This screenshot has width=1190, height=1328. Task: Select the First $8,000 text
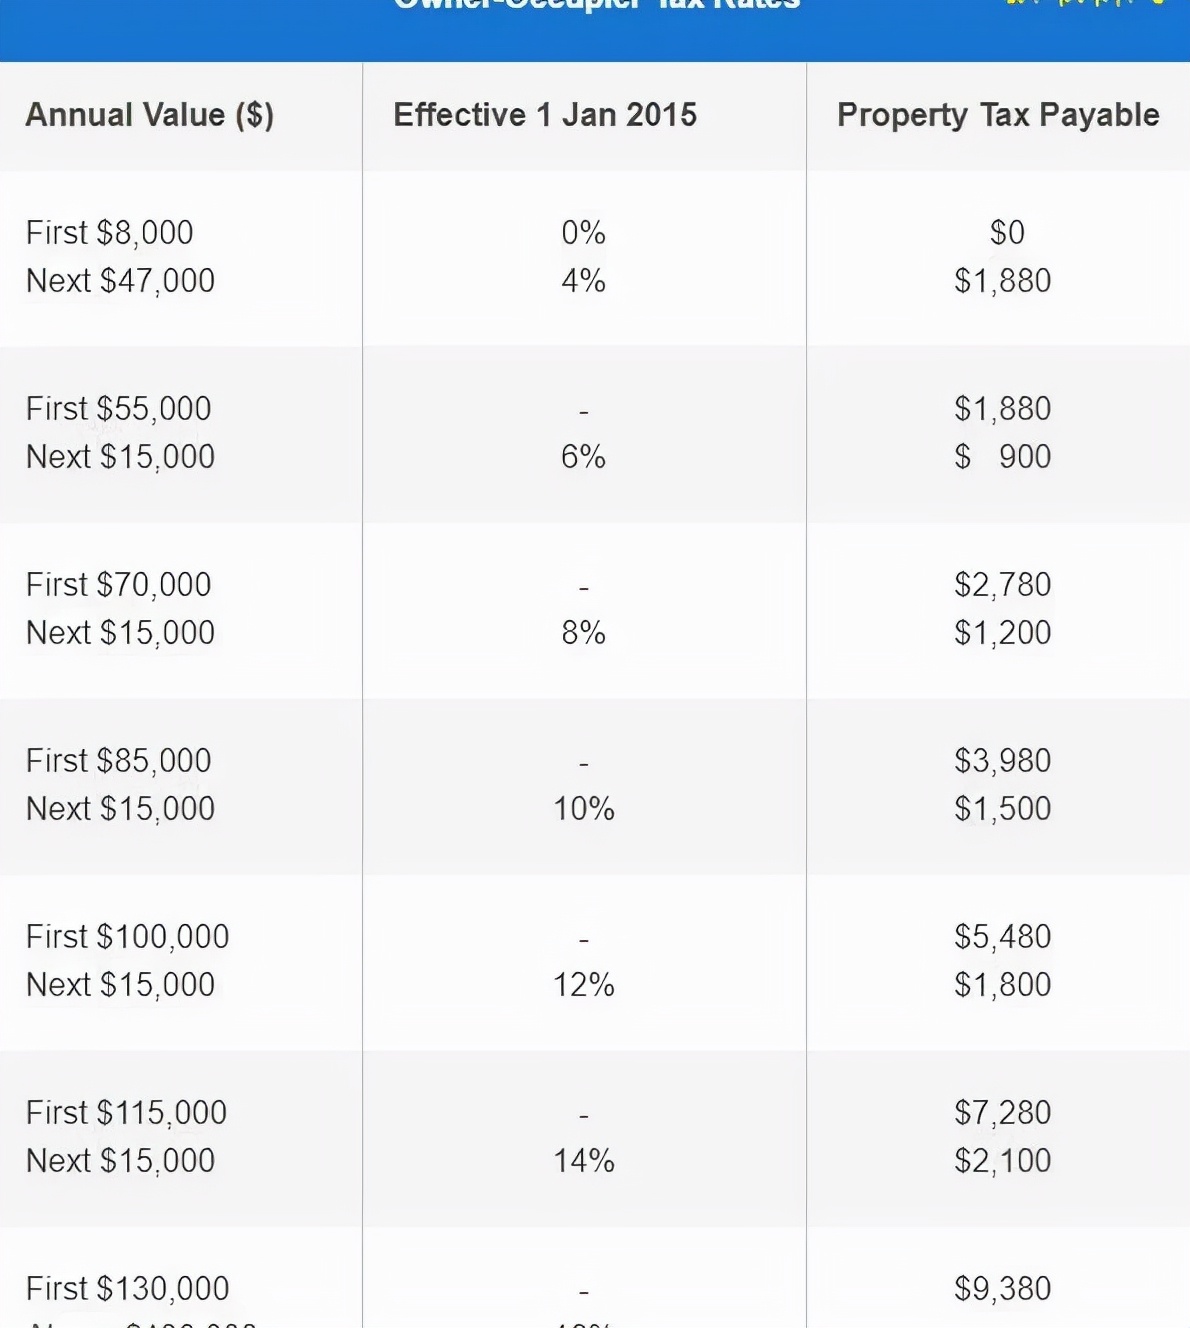point(110,233)
